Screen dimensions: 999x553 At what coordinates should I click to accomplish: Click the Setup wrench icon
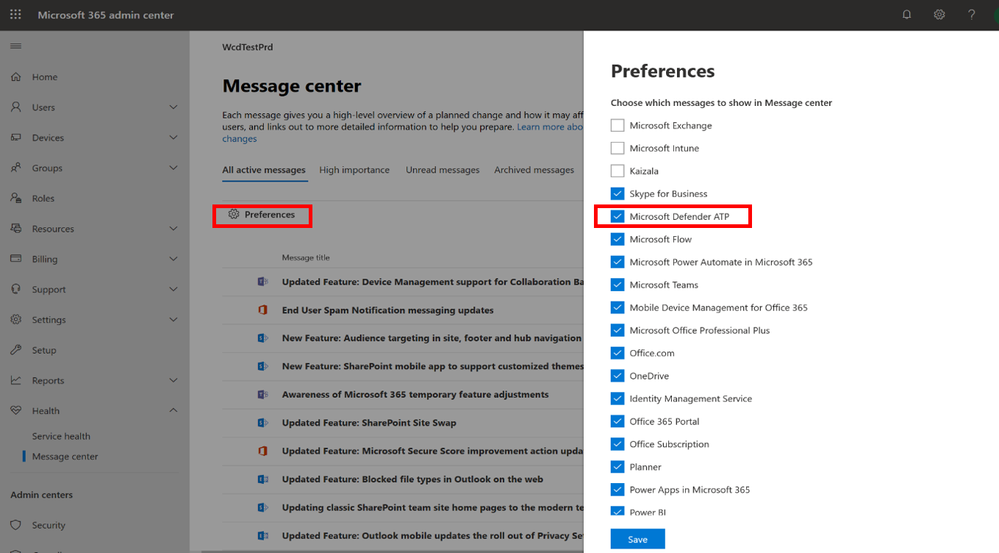(16, 350)
